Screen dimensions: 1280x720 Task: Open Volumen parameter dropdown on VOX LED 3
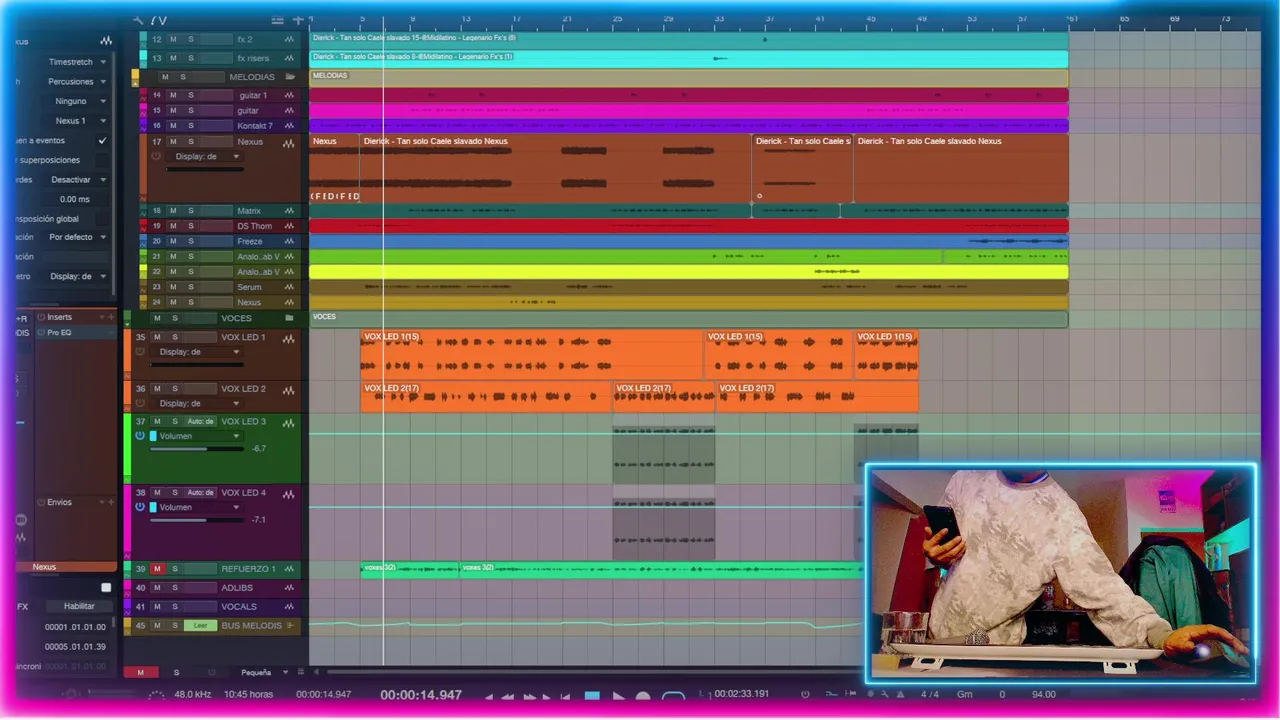[x=195, y=436]
